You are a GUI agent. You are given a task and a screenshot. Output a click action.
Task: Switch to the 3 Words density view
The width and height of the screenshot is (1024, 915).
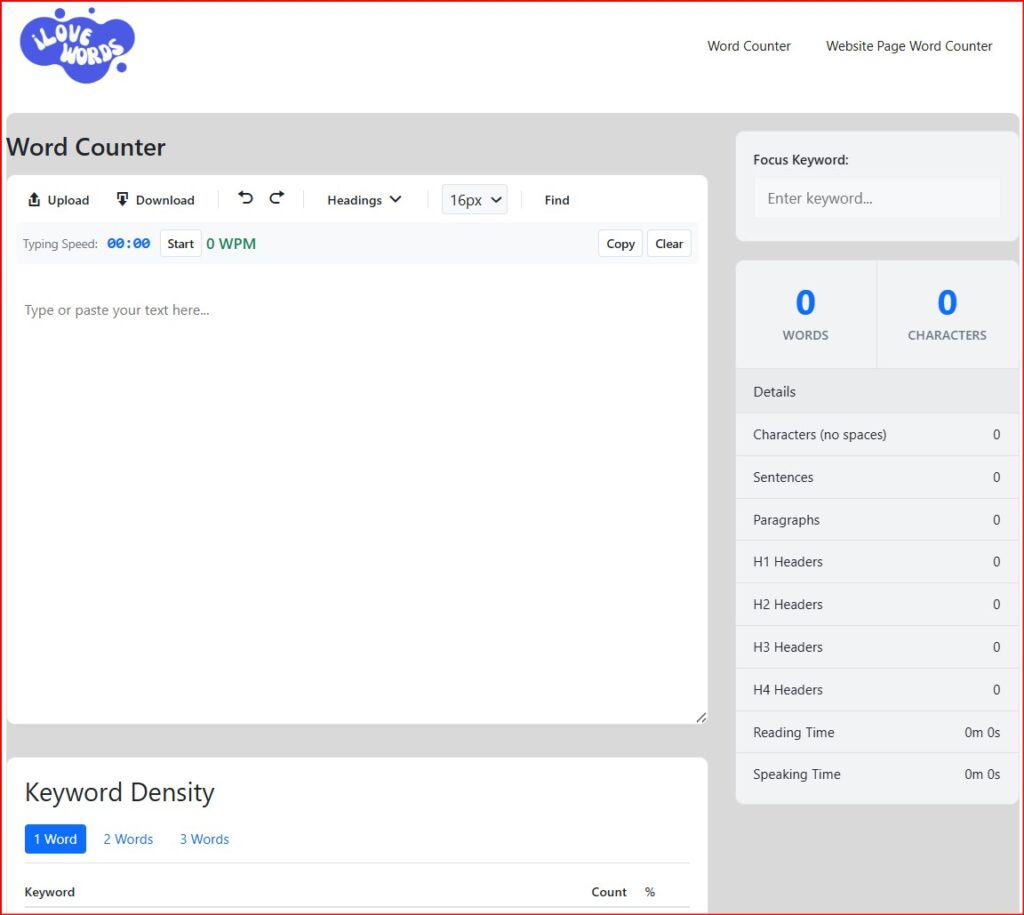(x=204, y=838)
